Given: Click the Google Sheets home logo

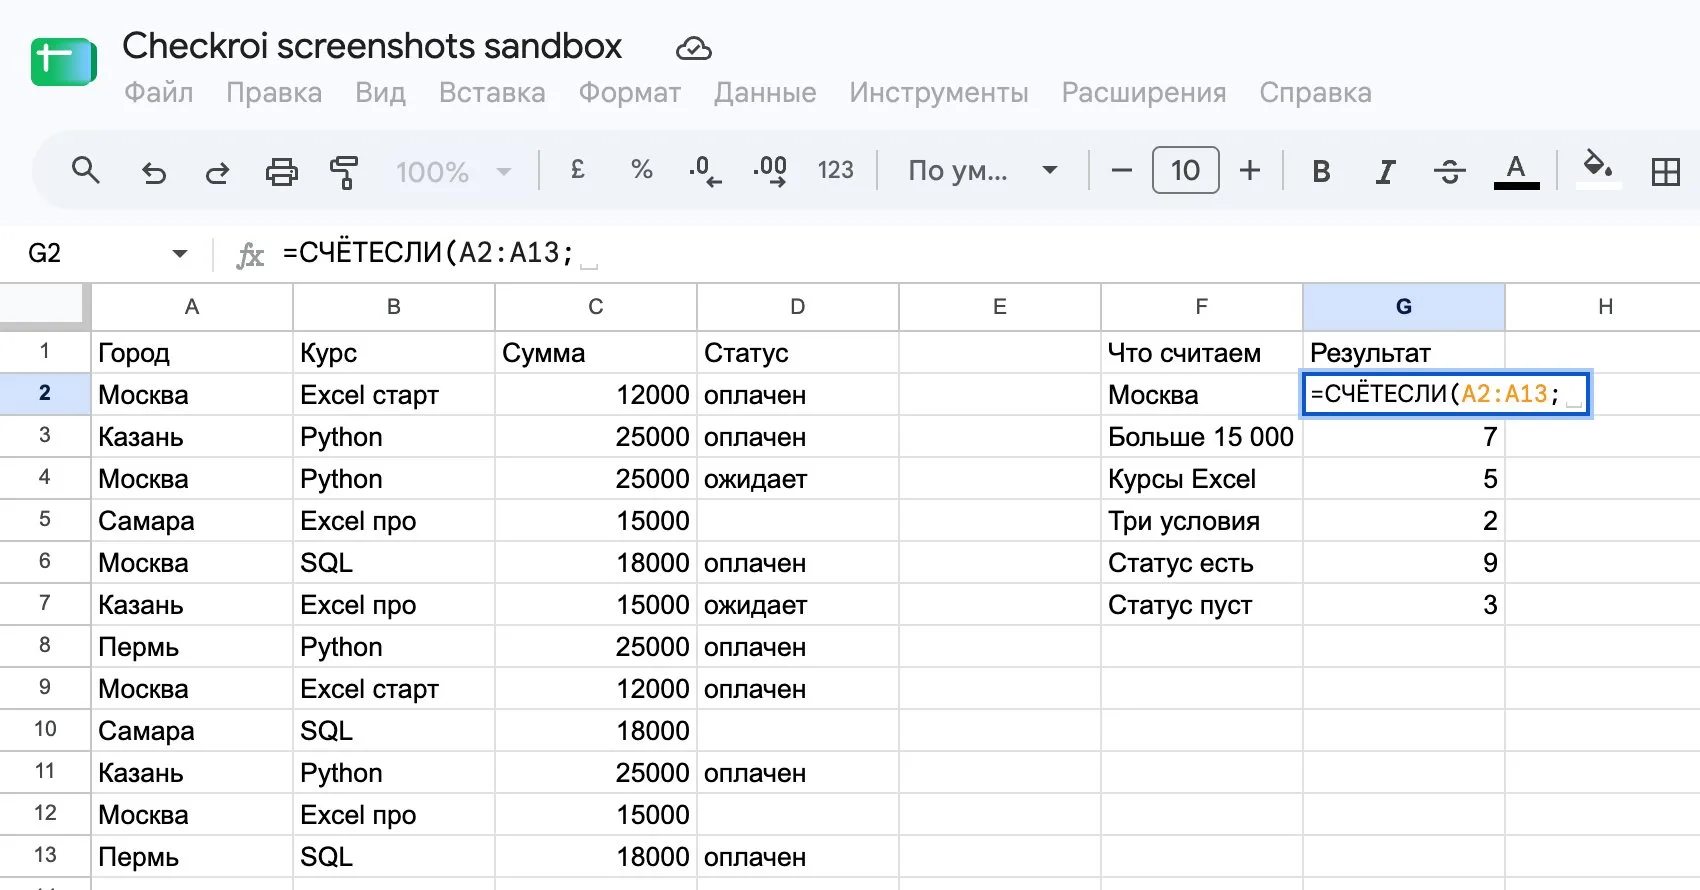Looking at the screenshot, I should click(x=63, y=62).
